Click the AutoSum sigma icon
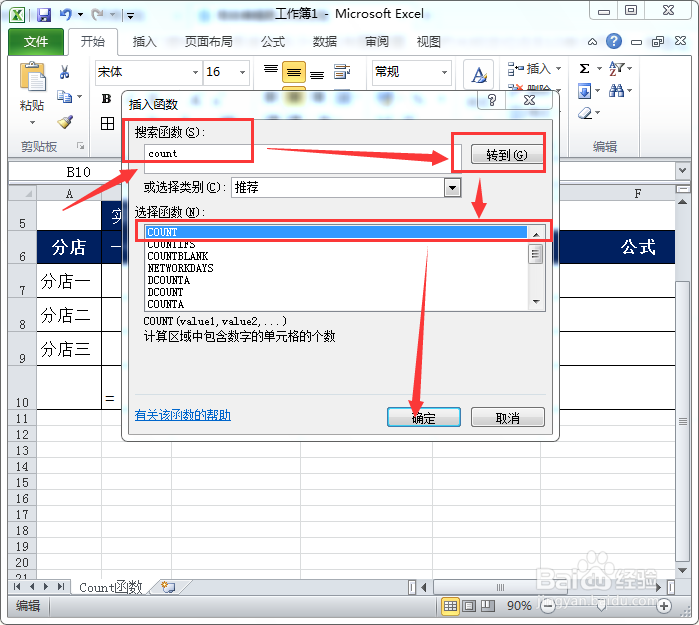This screenshot has height=625, width=699. [x=584, y=68]
